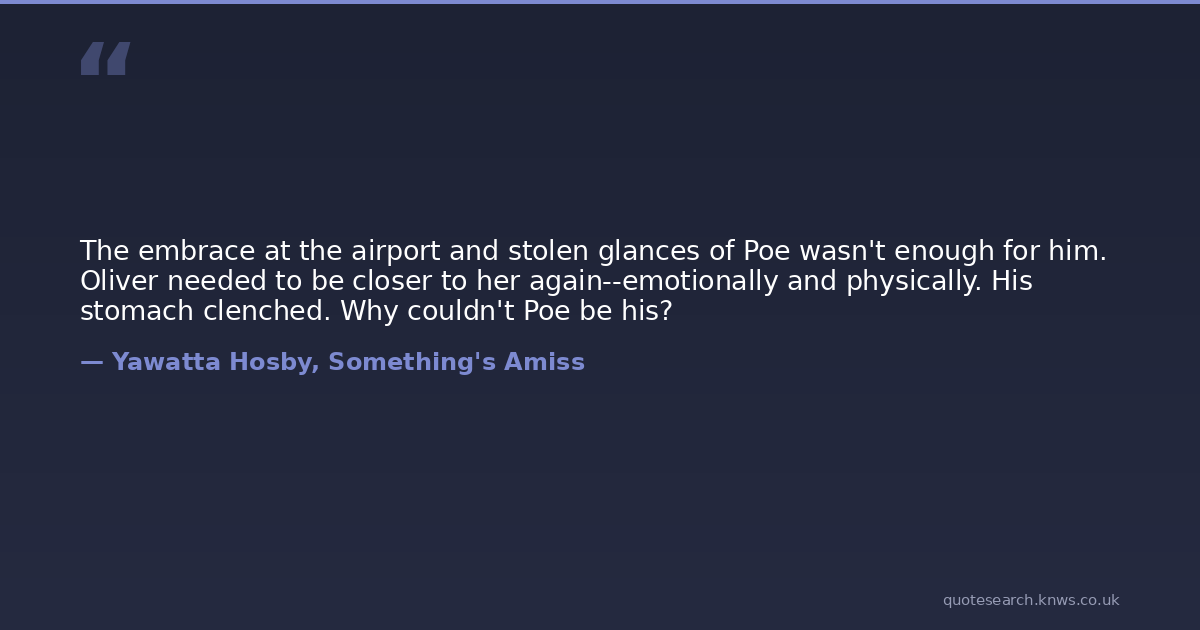Click the word His ending the second line
This screenshot has height=630, width=1200.
1011,281
